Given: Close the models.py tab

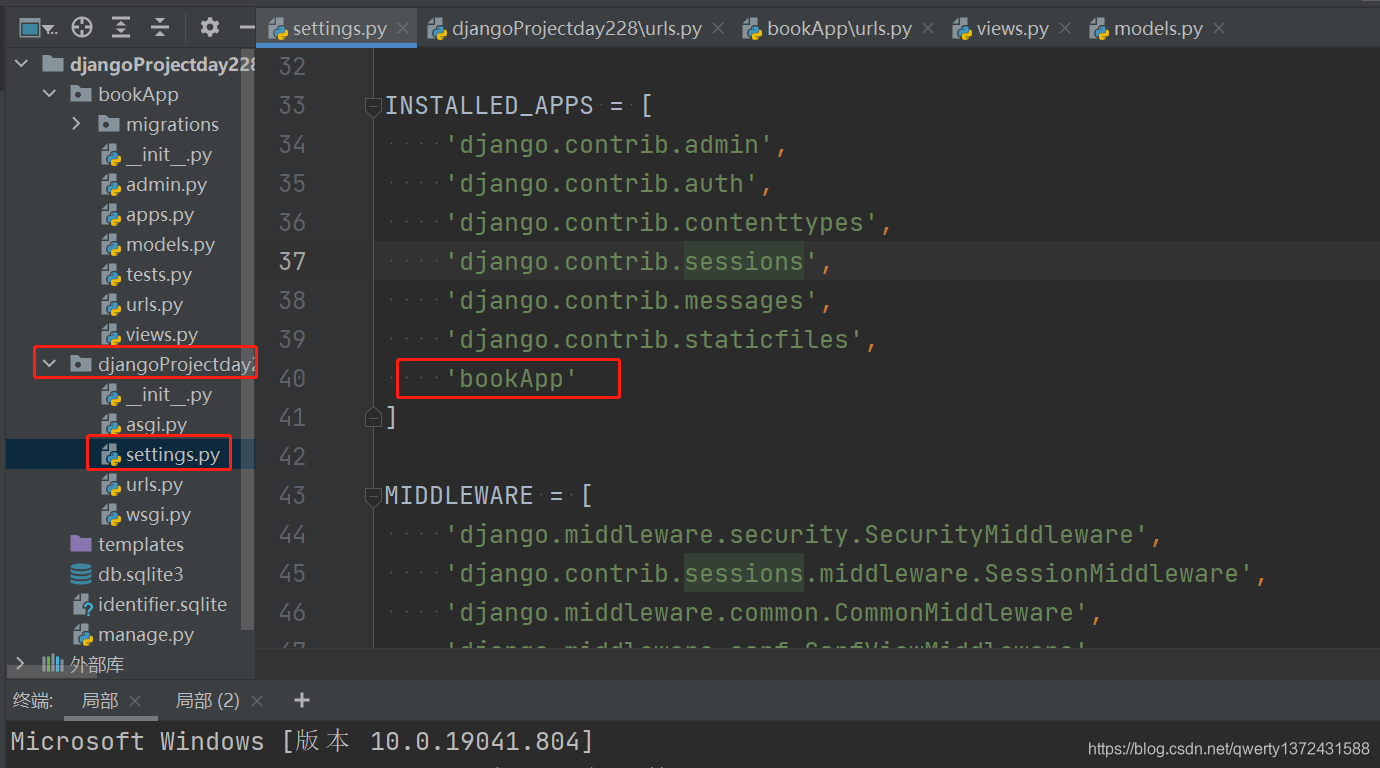Looking at the screenshot, I should (x=1219, y=29).
